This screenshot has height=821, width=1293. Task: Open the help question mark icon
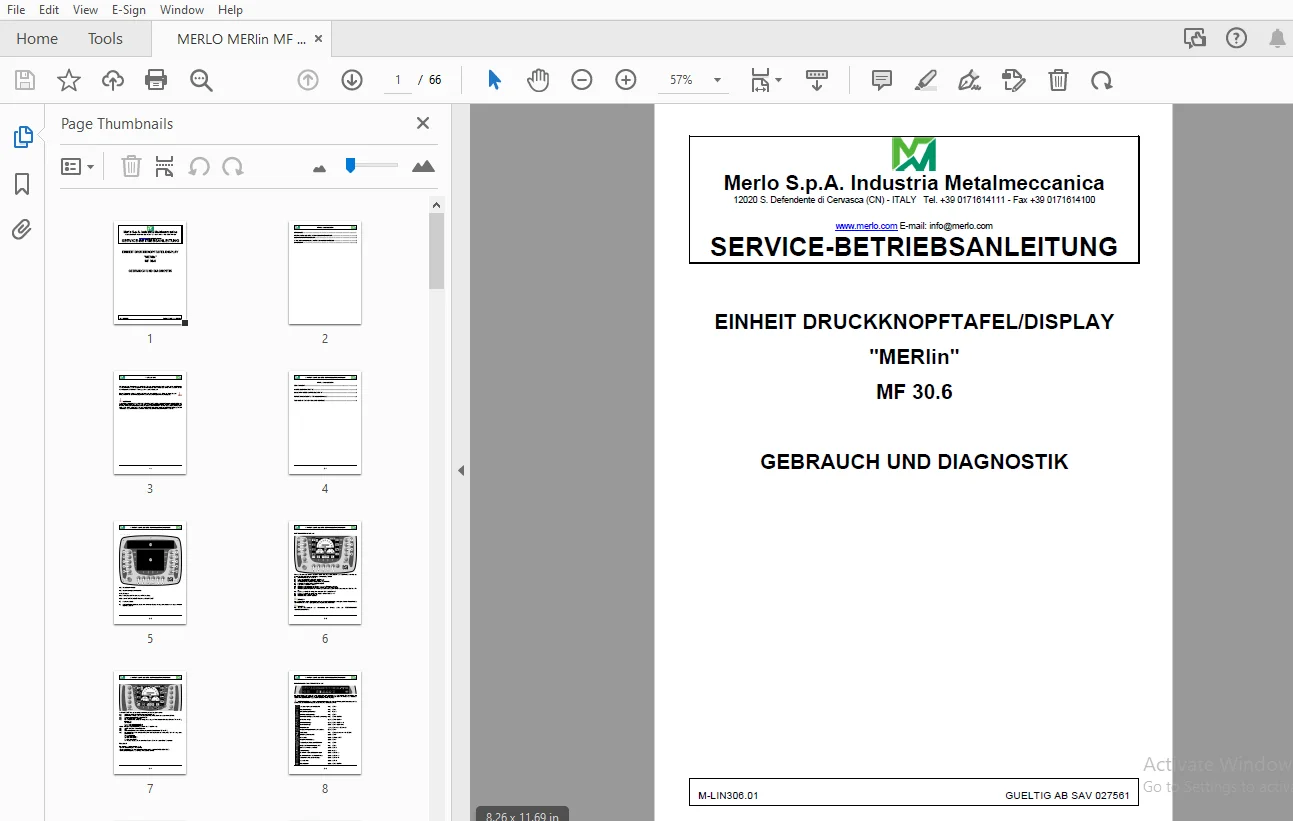point(1236,39)
